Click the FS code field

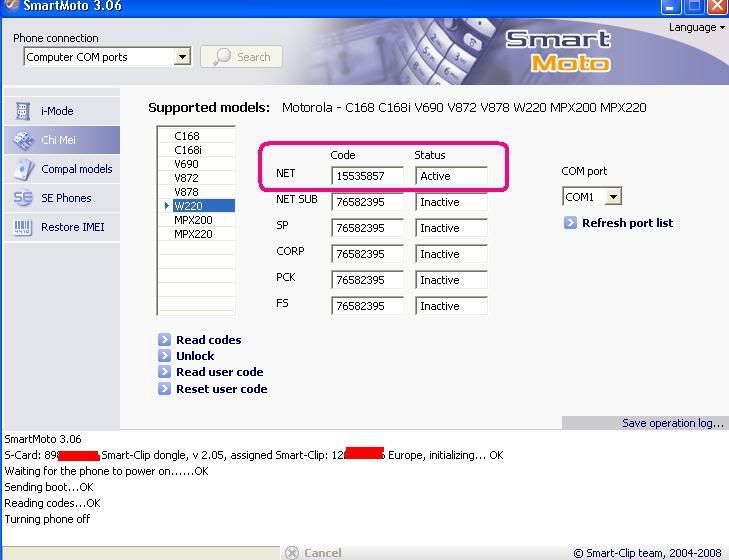point(367,306)
